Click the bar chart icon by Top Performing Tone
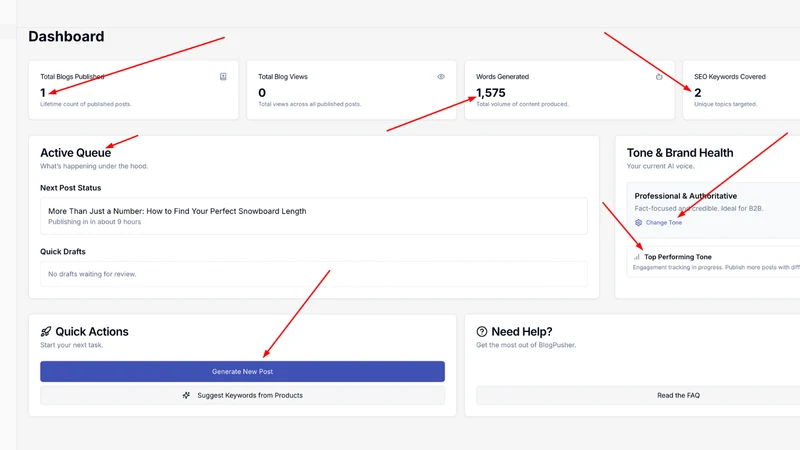 tap(636, 257)
